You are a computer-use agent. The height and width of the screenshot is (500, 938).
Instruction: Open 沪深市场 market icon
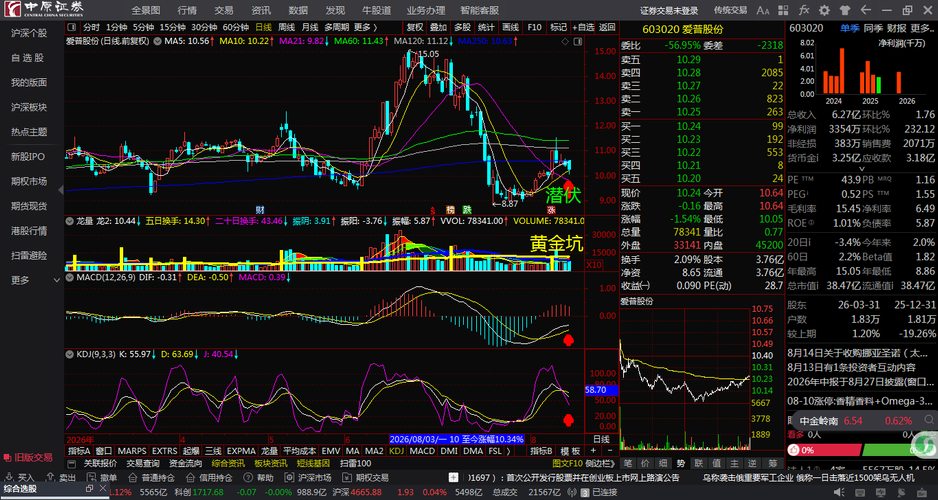288,478
